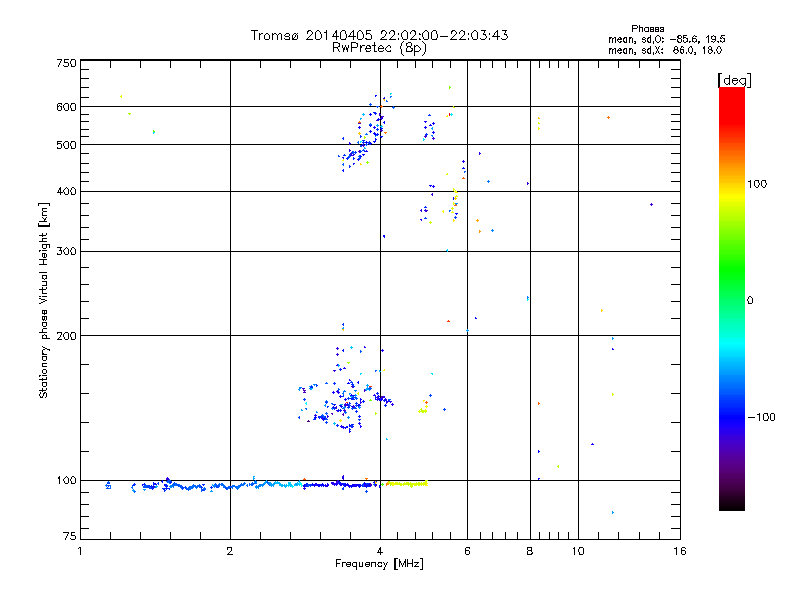Click the yellow-green trace segment near 100 km

click(x=407, y=484)
